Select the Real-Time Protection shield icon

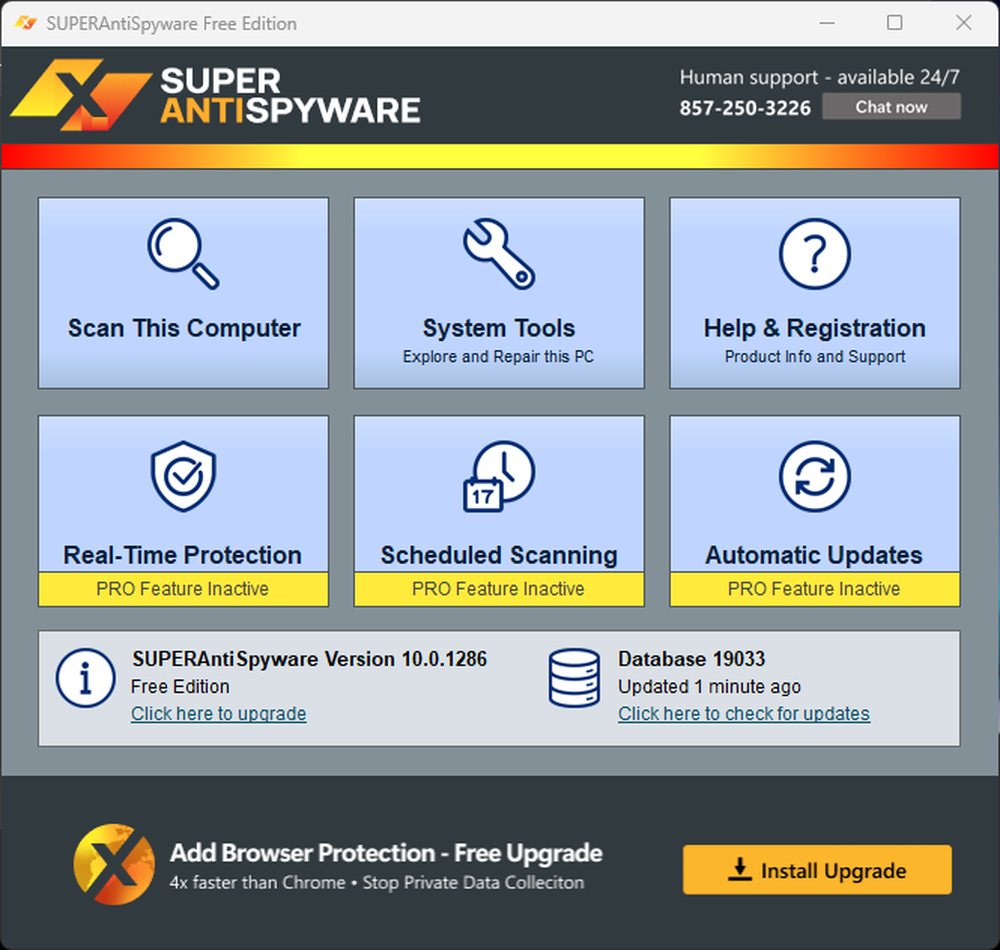(183, 475)
